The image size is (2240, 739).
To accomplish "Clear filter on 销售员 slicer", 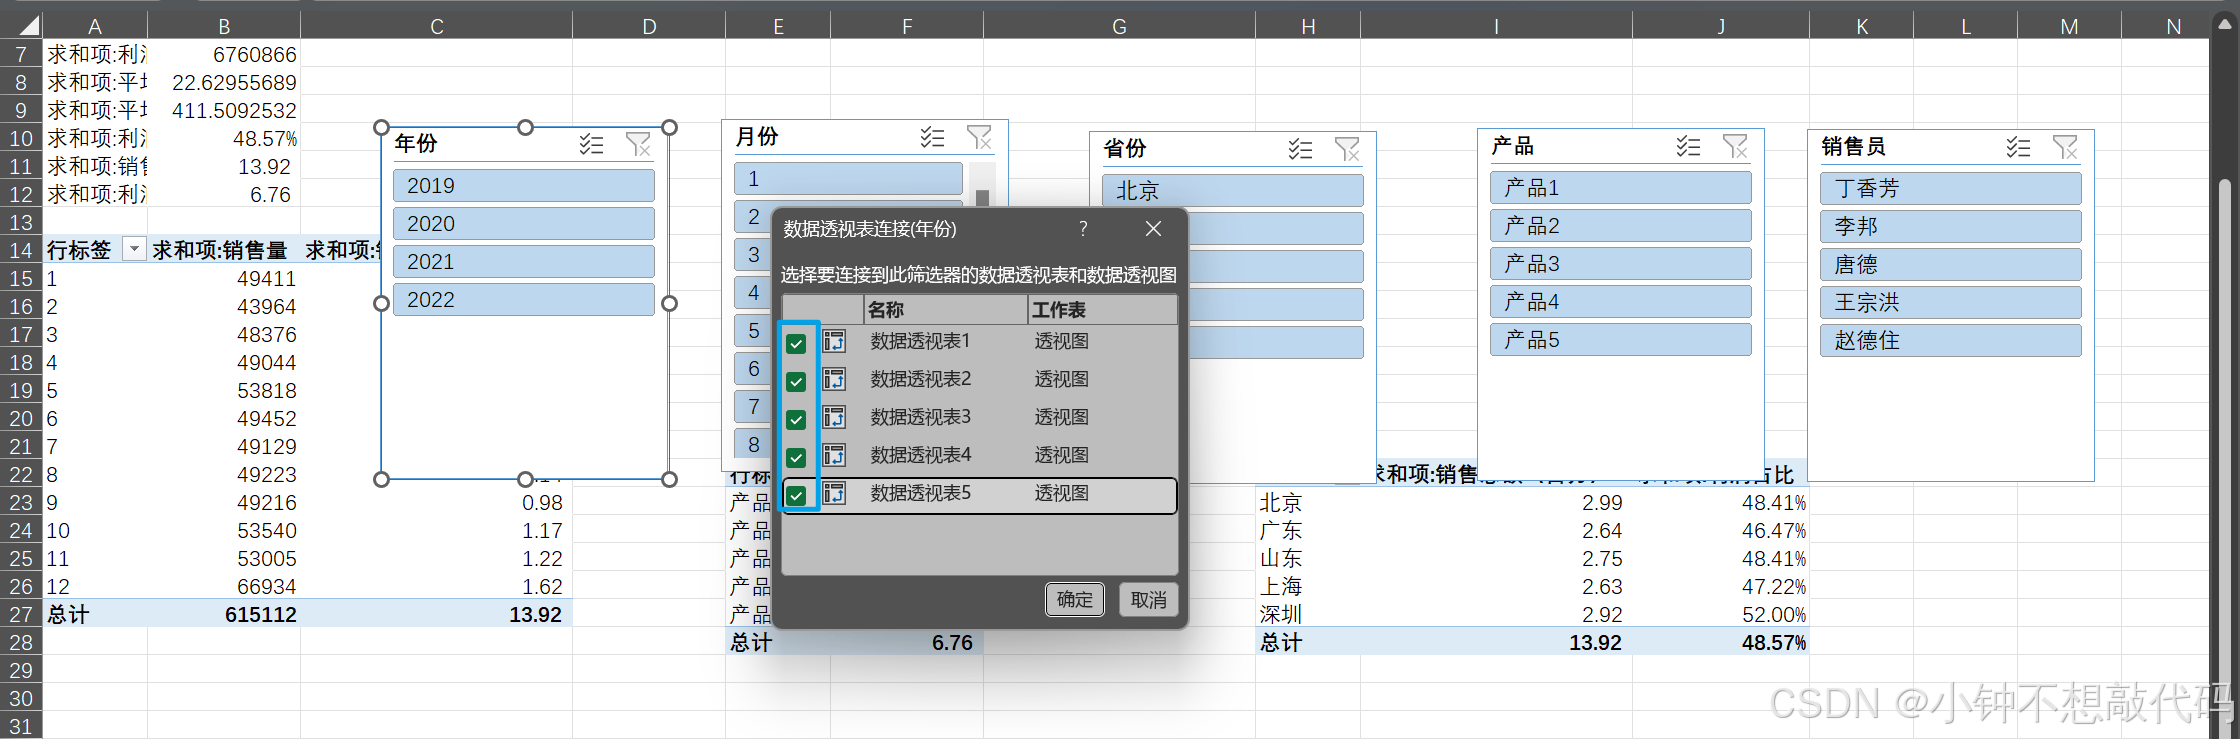I will (2065, 148).
